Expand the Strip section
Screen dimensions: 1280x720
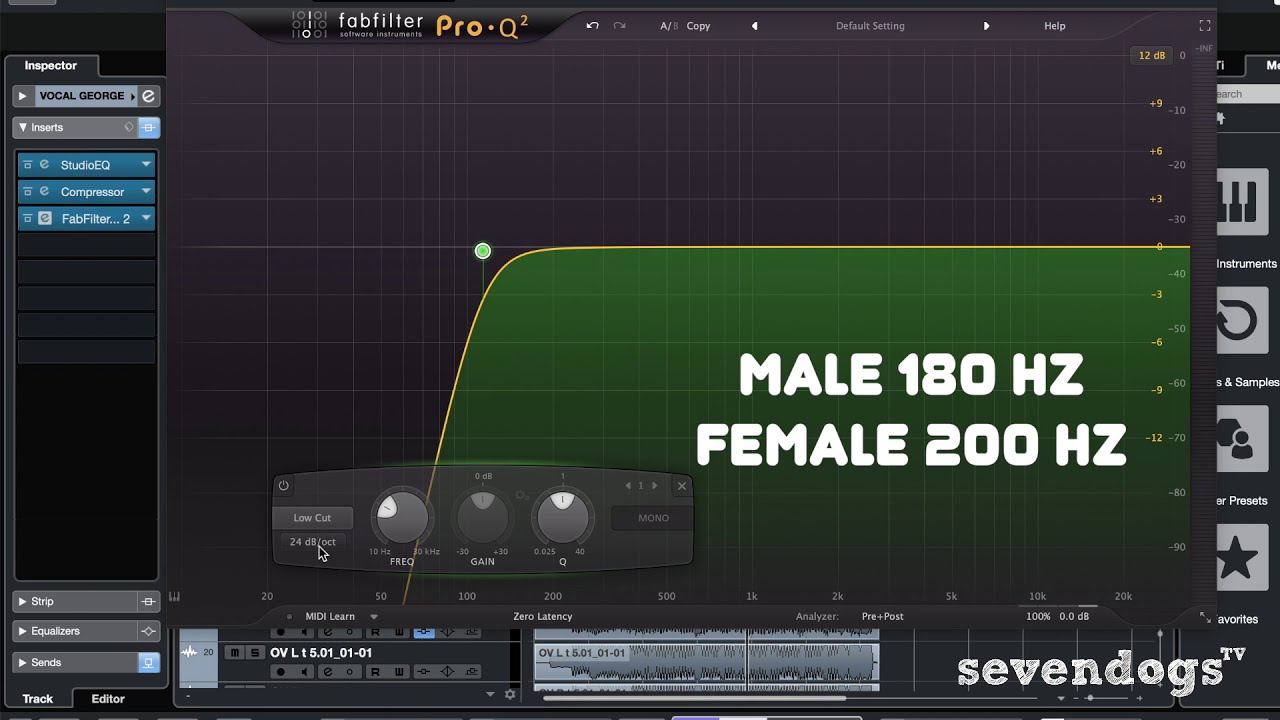pos(22,602)
